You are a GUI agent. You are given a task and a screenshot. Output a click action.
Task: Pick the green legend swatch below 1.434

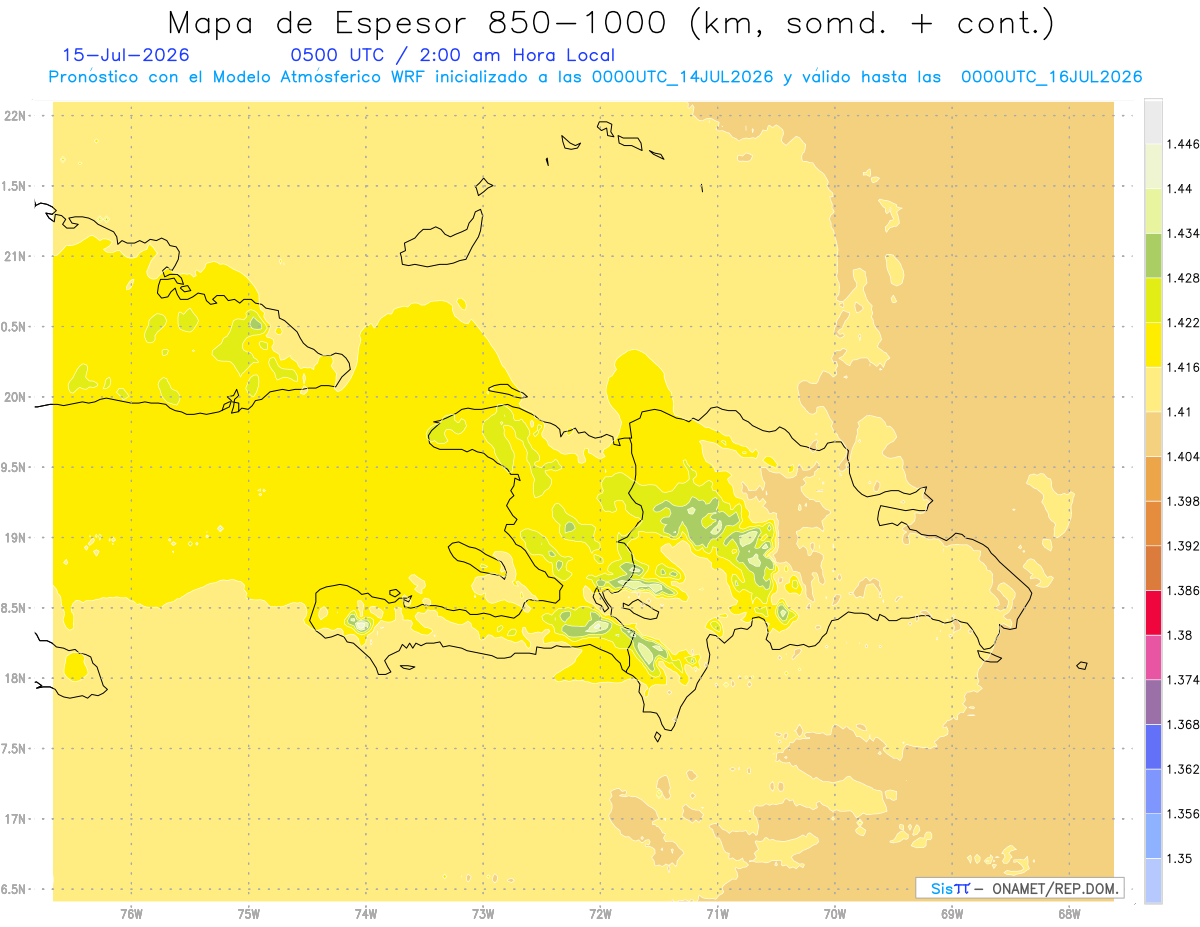tap(1153, 255)
